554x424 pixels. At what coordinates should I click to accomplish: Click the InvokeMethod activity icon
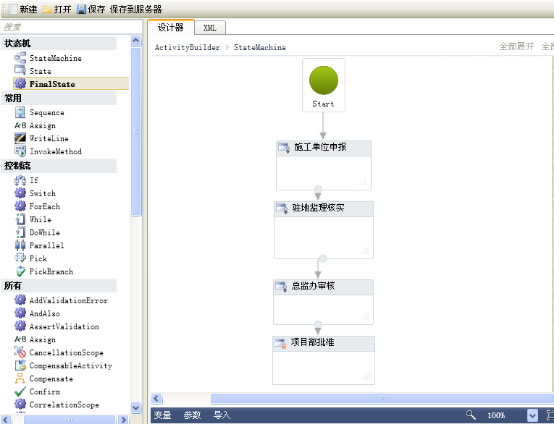tap(20, 151)
